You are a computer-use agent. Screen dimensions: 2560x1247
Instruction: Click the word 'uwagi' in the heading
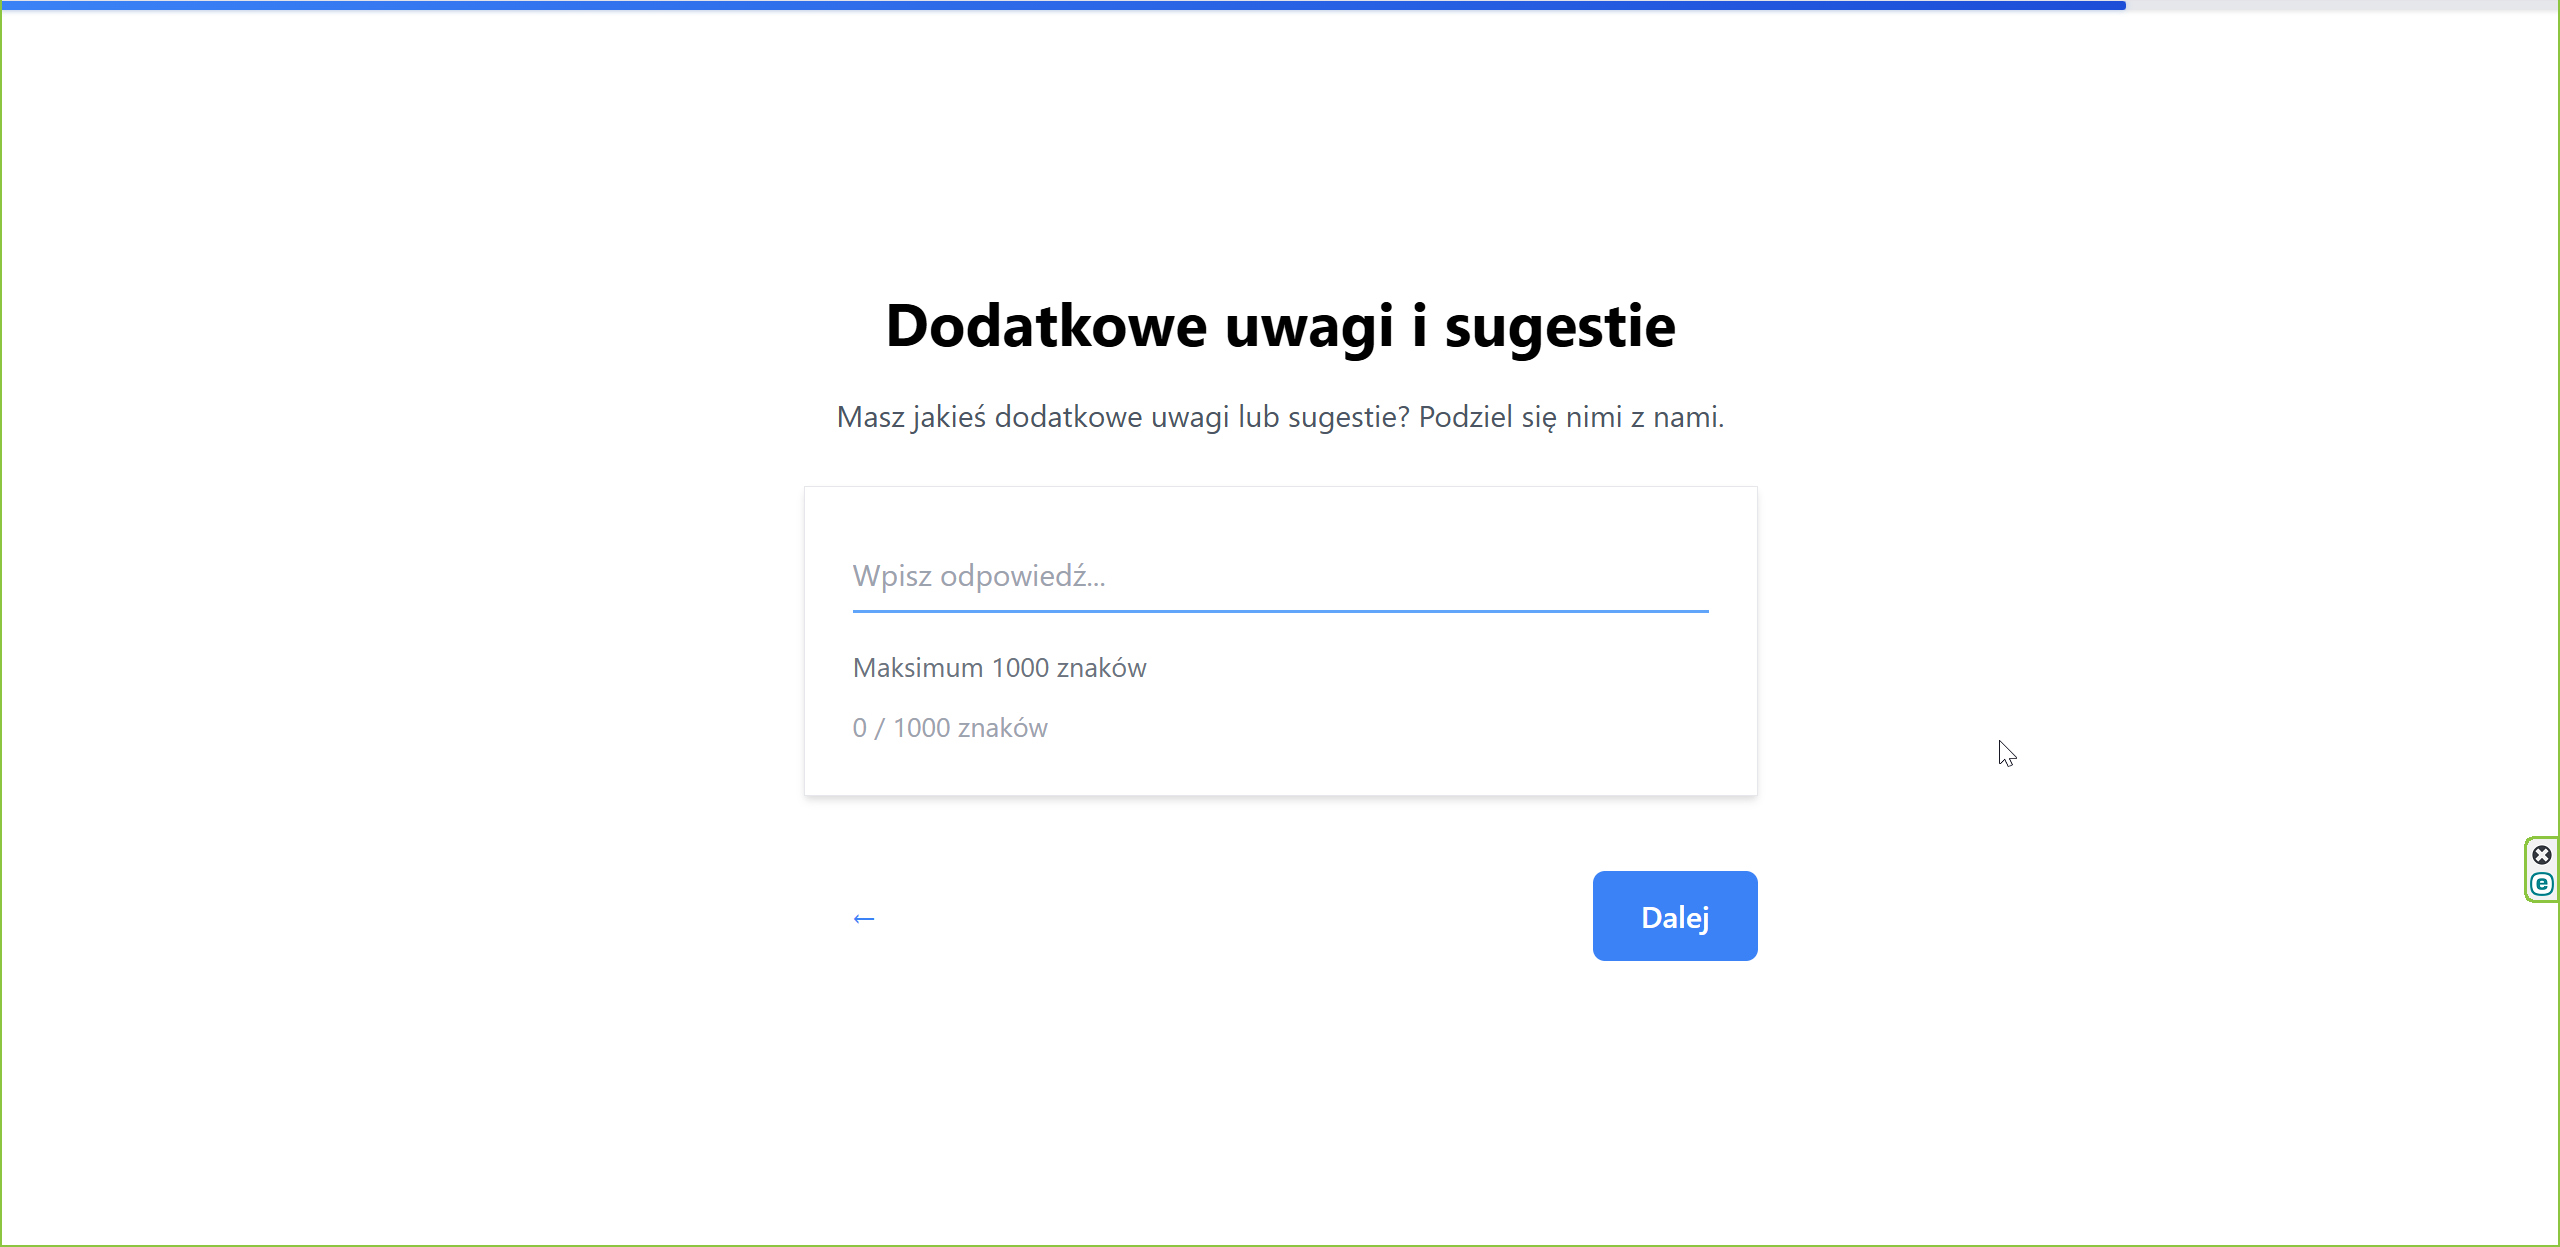[x=1309, y=326]
